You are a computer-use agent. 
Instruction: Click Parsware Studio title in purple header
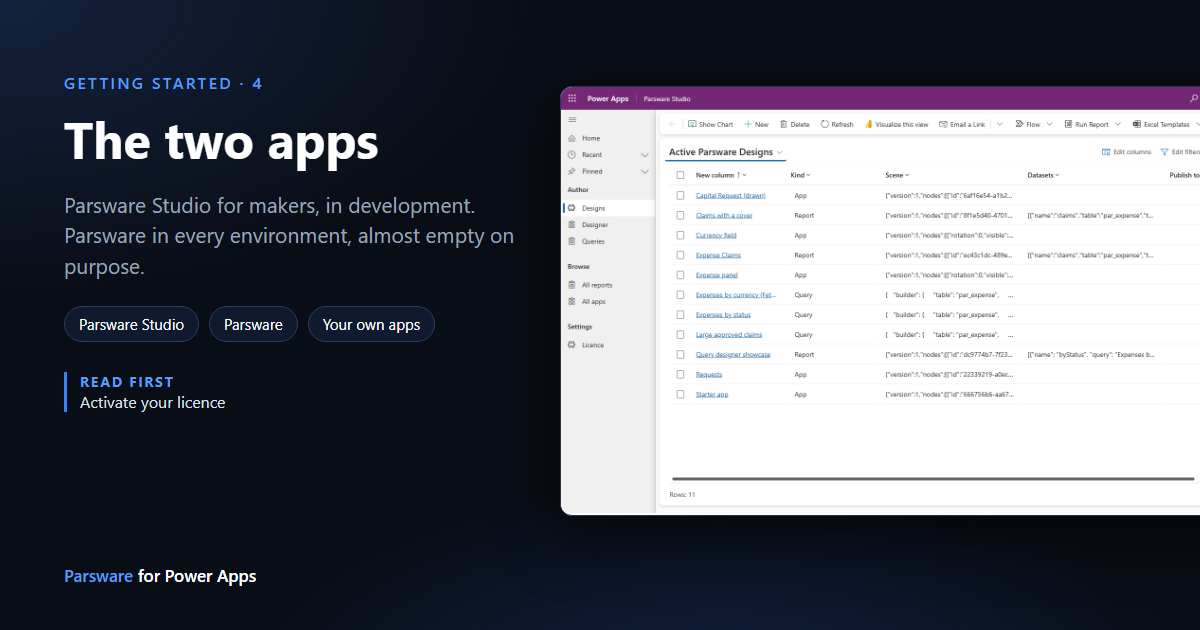pos(667,99)
